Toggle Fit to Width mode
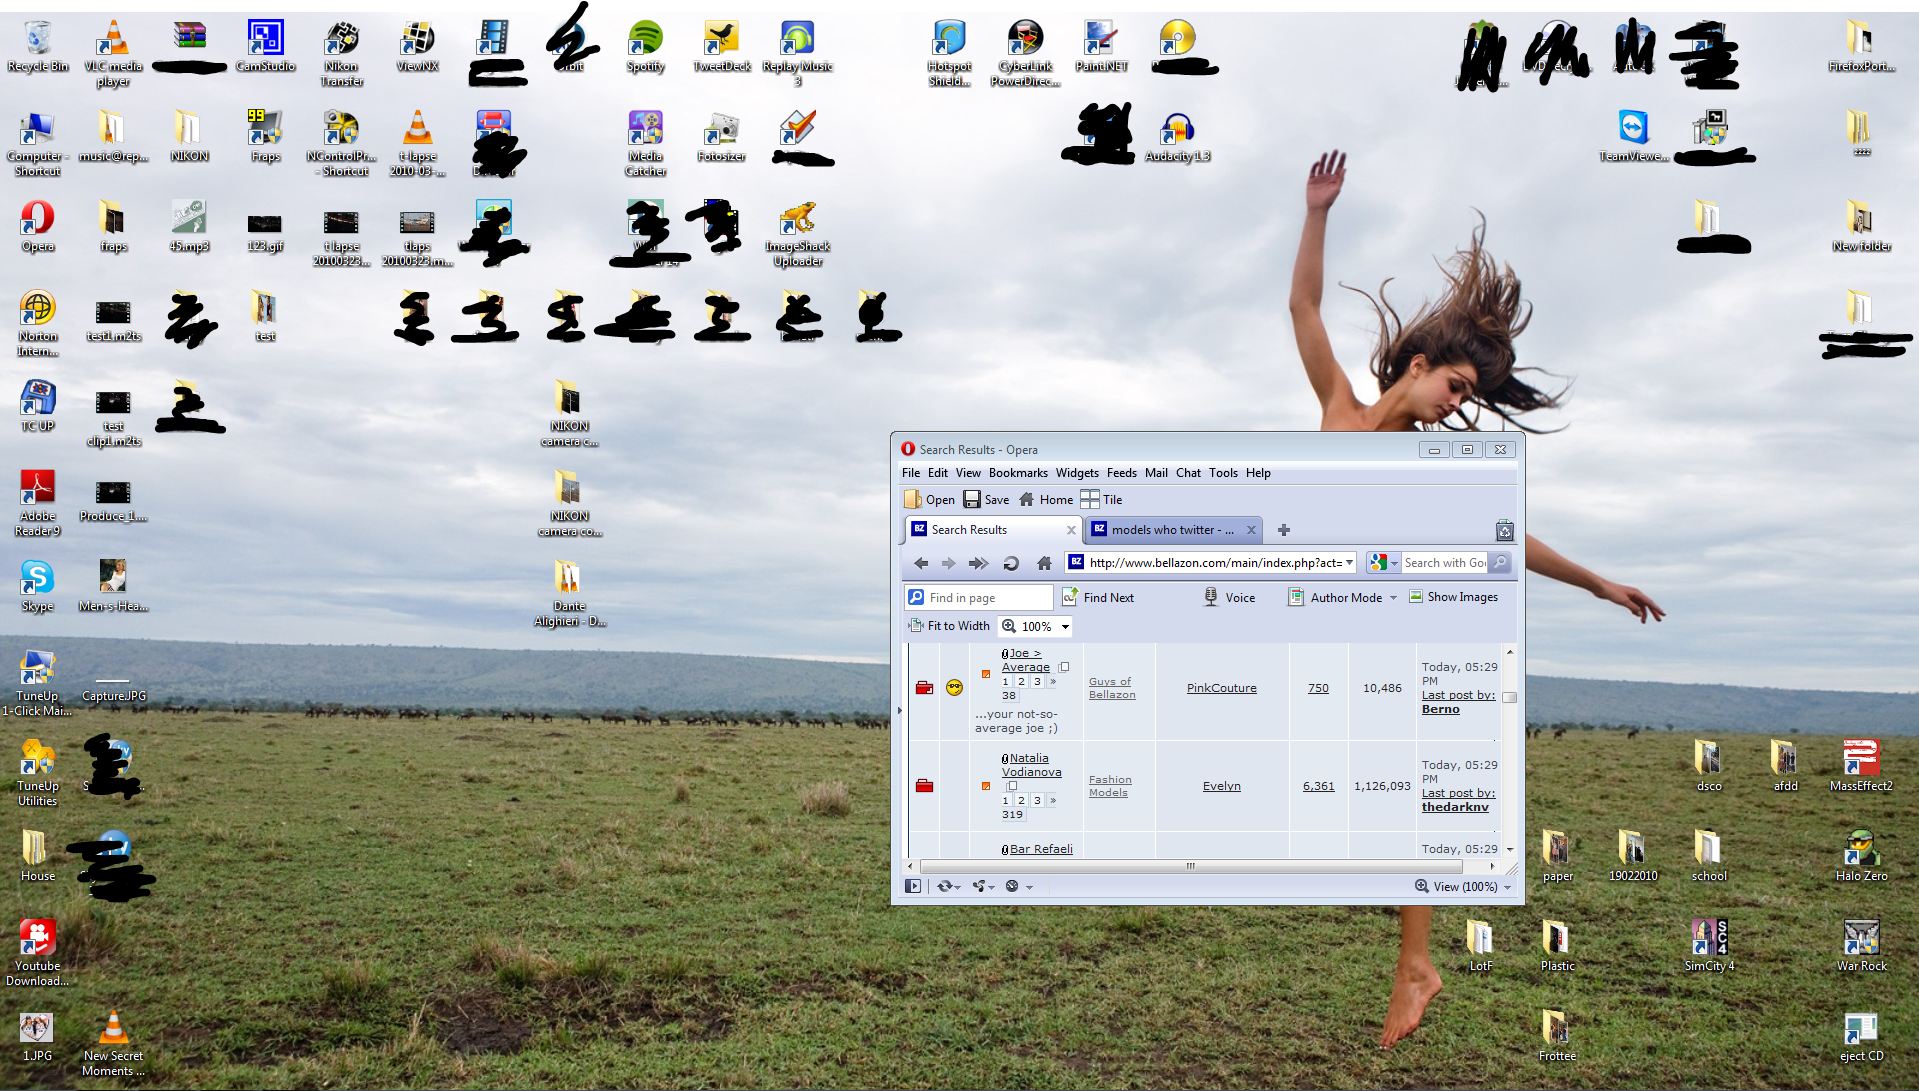The image size is (1919, 1091). point(948,626)
